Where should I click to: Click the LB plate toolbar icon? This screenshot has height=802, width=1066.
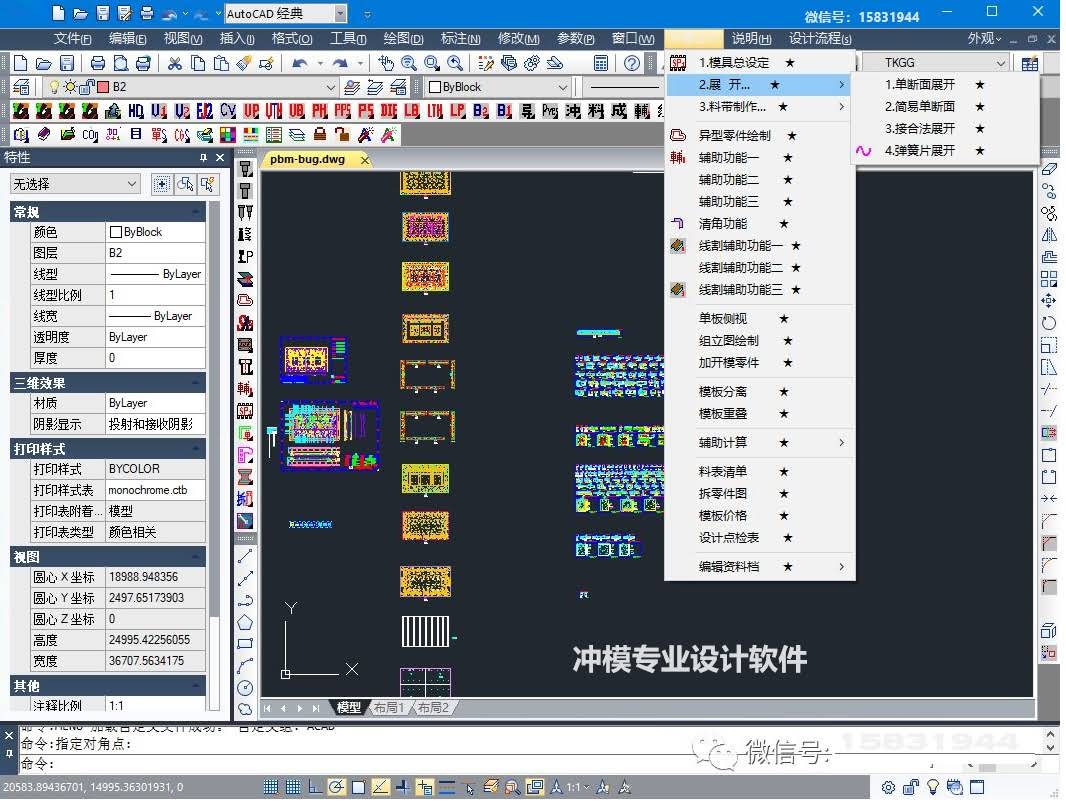pyautogui.click(x=412, y=111)
